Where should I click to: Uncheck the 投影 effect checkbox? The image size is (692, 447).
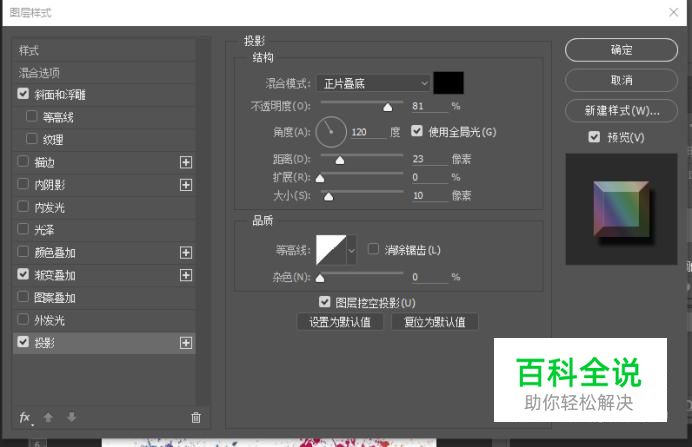pyautogui.click(x=23, y=342)
